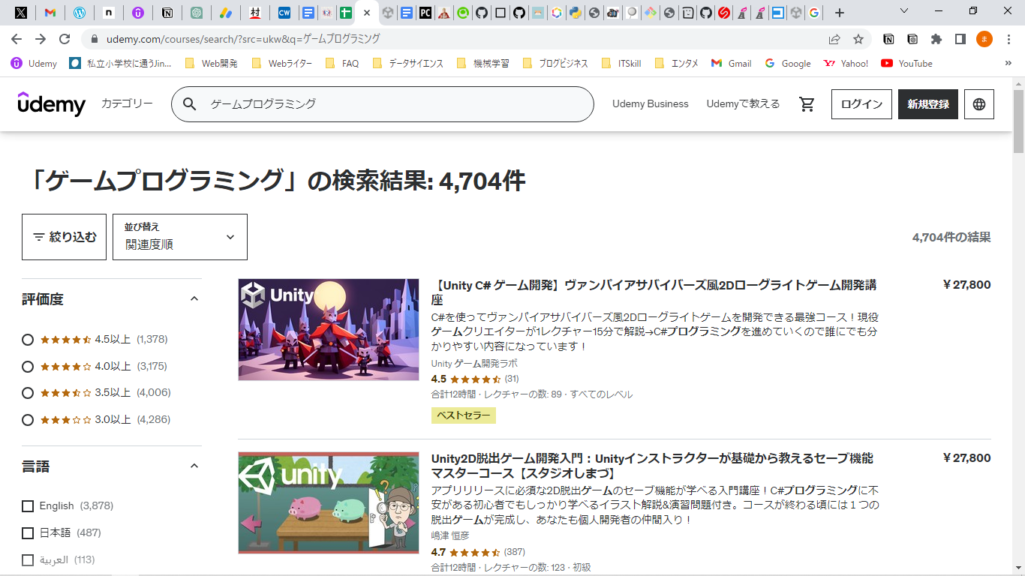Check the 日本語 language checkbox
Image resolution: width=1025 pixels, height=576 pixels.
27,533
